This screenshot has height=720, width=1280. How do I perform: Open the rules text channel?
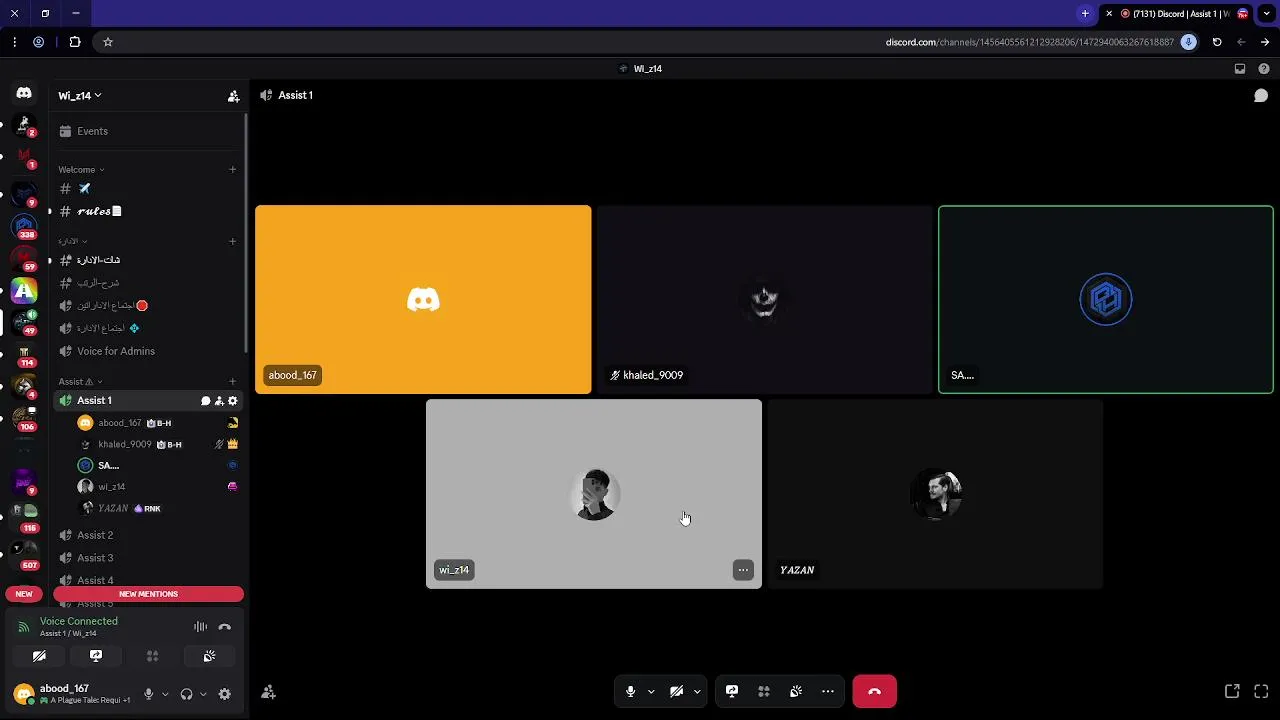point(146,212)
